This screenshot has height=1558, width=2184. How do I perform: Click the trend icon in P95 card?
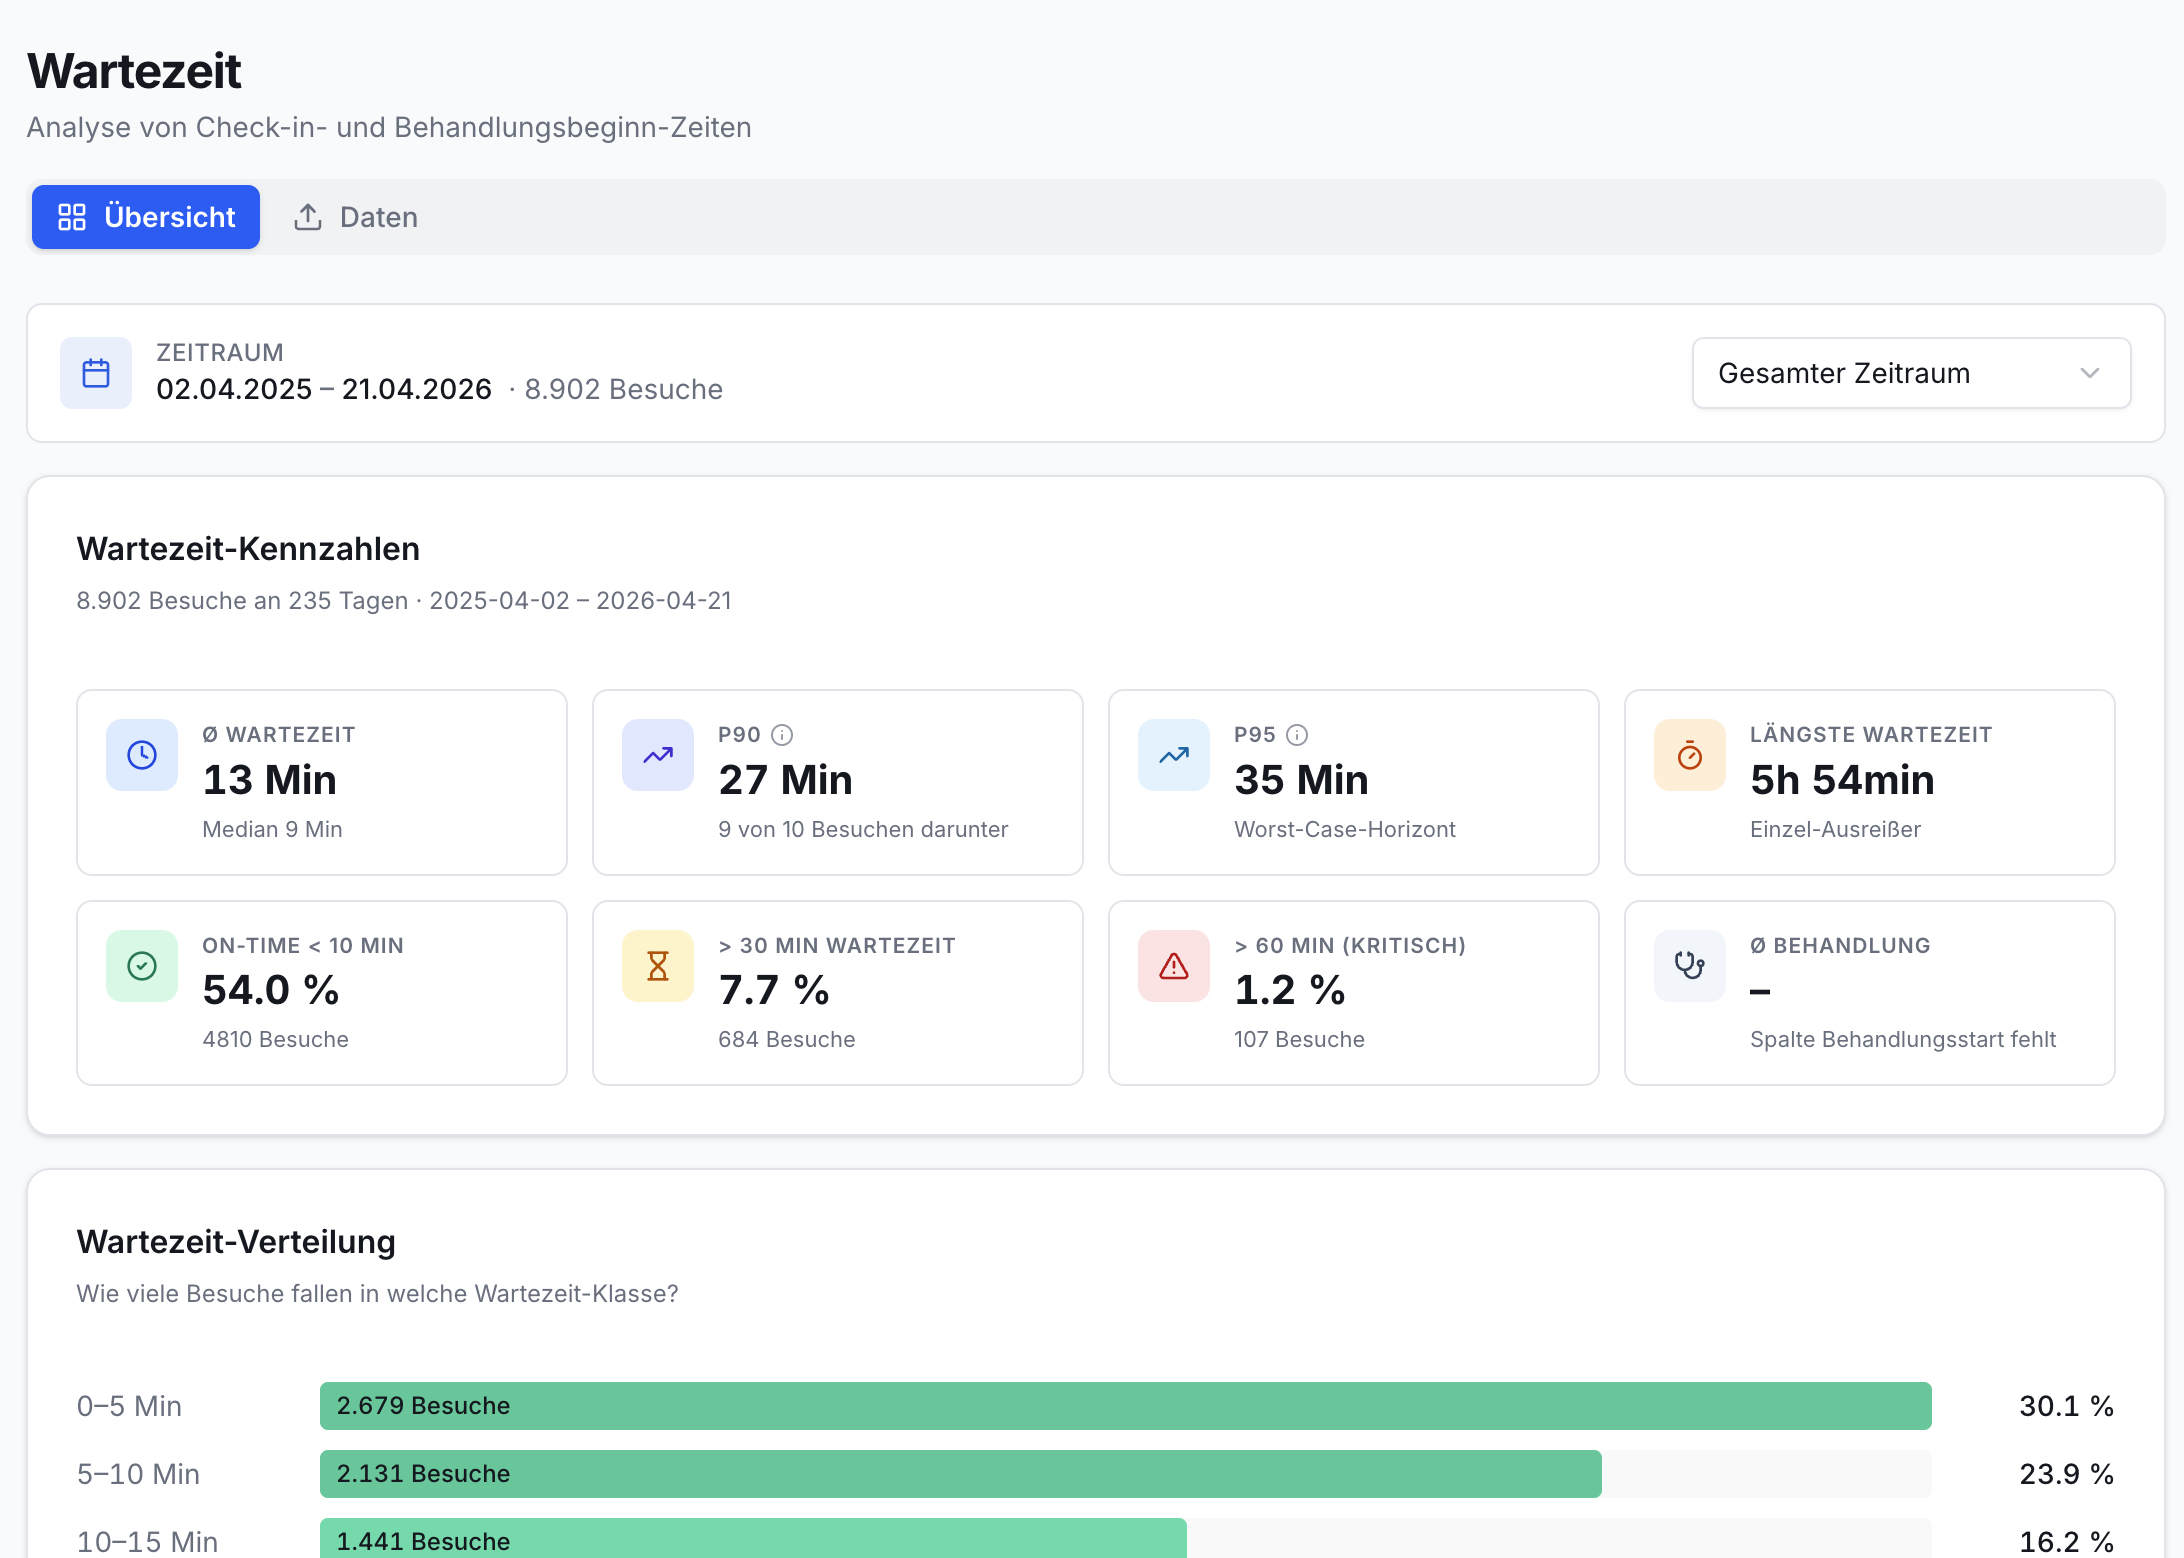point(1174,755)
